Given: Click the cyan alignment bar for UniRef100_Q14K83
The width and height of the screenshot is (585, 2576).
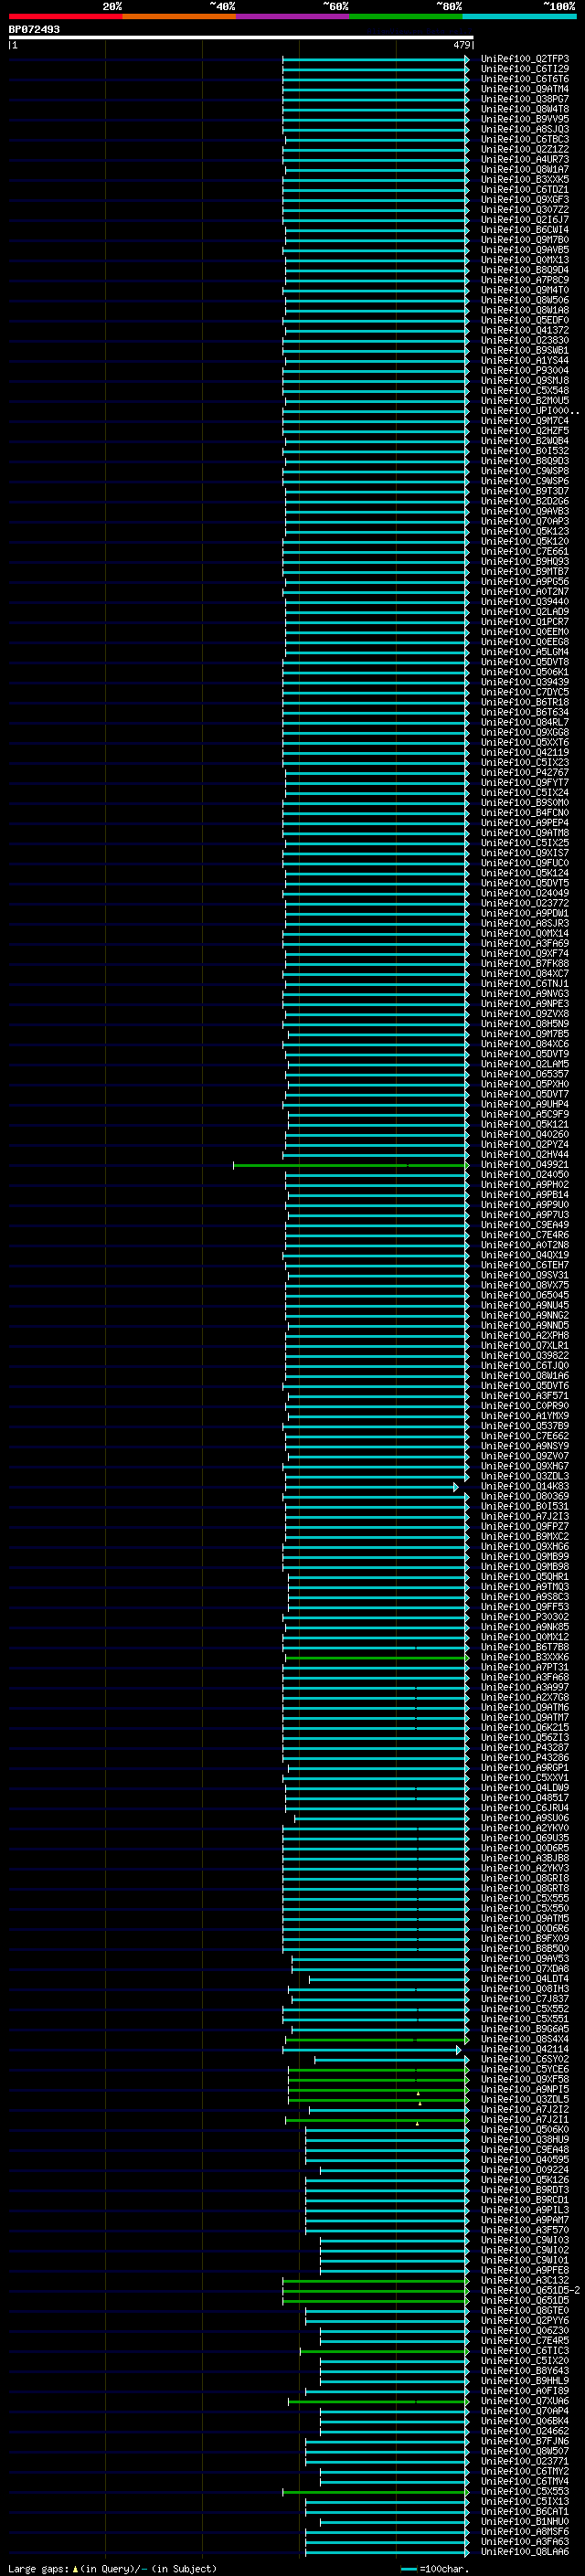Looking at the screenshot, I should tap(371, 1487).
